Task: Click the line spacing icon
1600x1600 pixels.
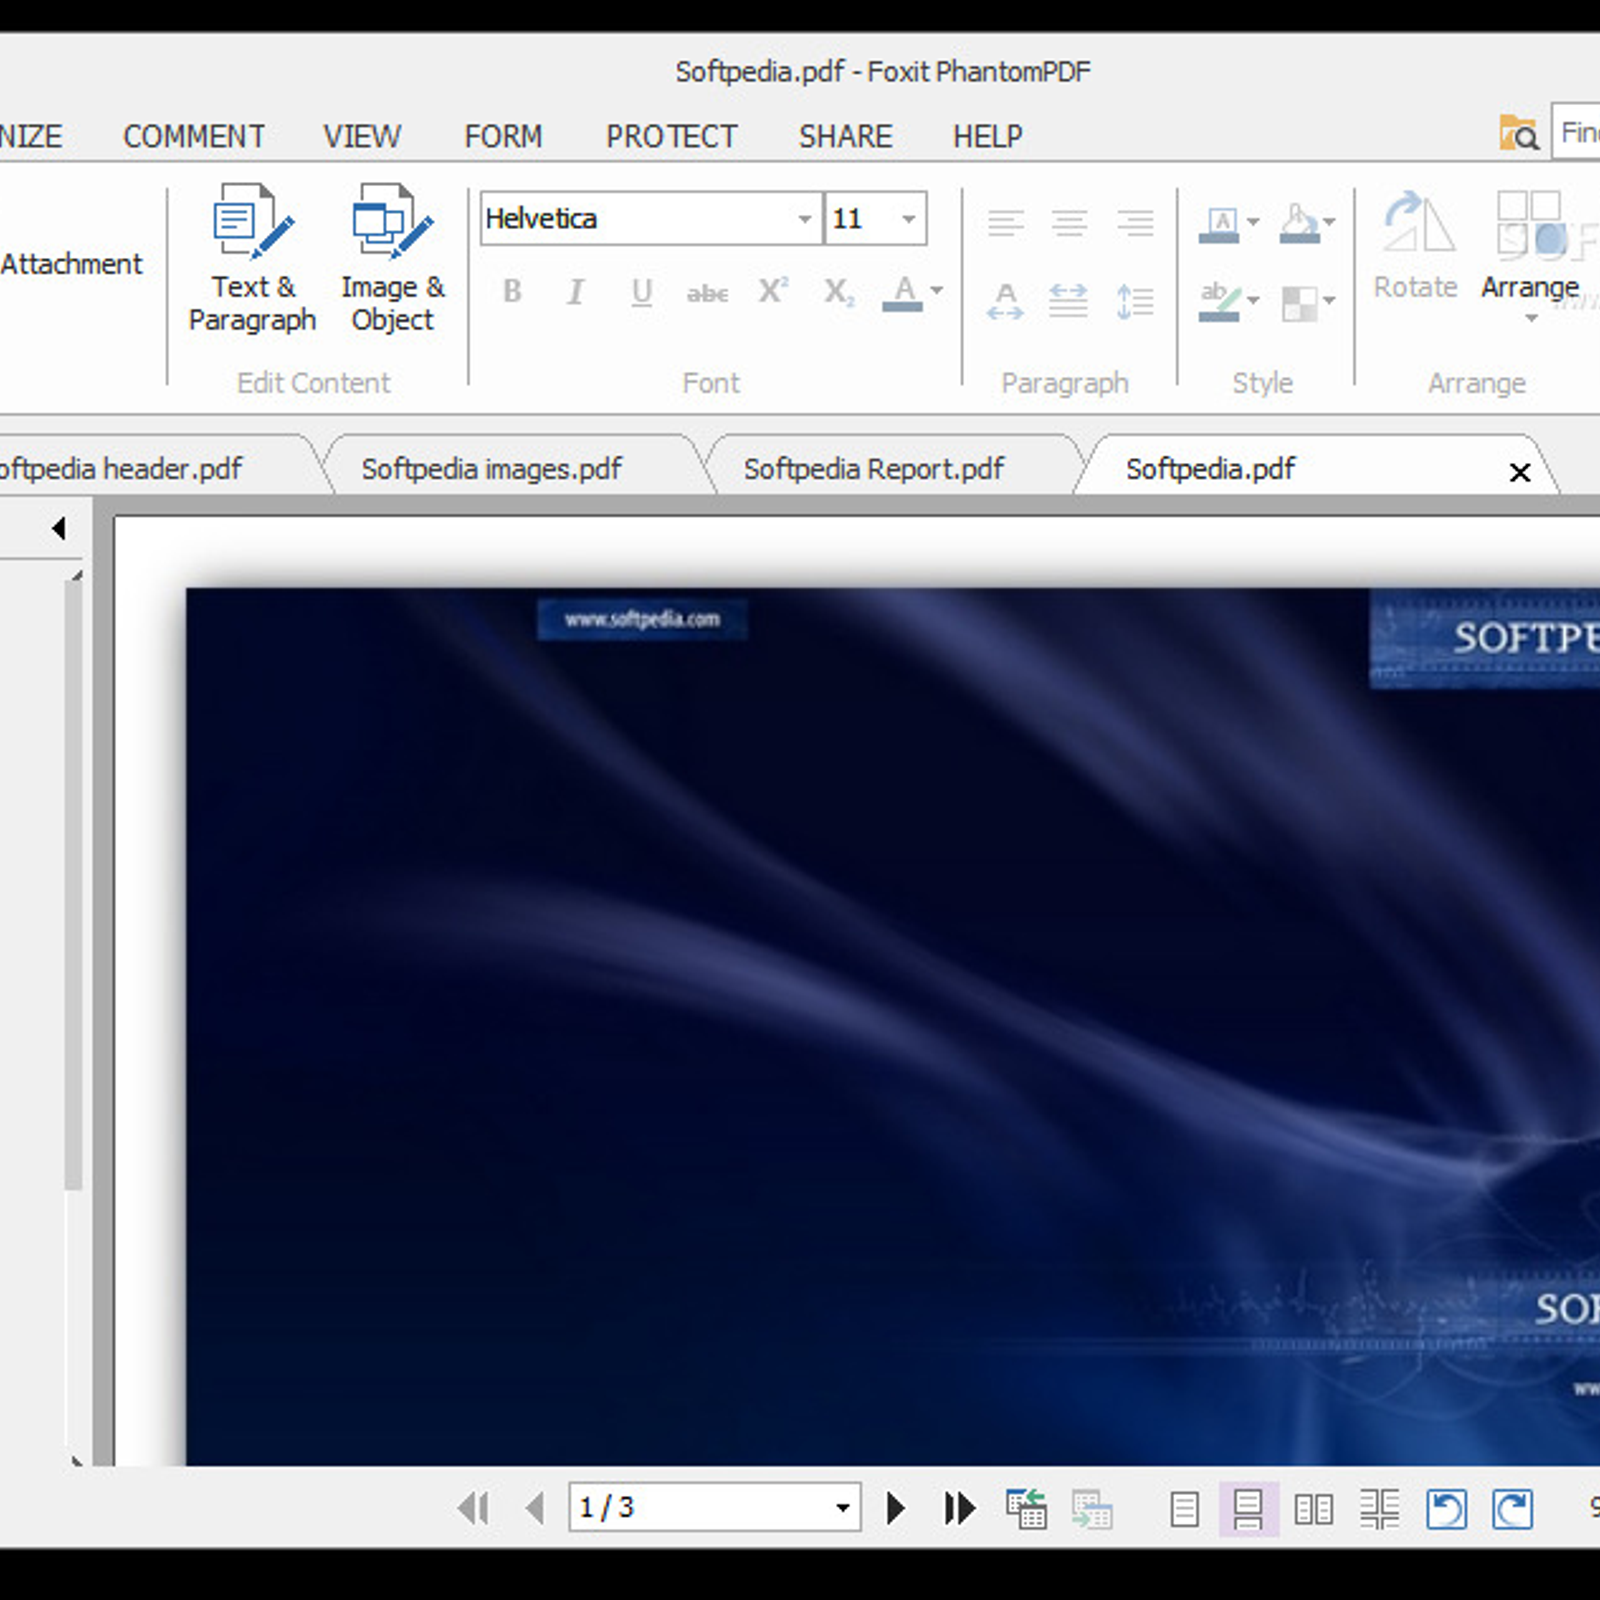Action: click(1135, 300)
